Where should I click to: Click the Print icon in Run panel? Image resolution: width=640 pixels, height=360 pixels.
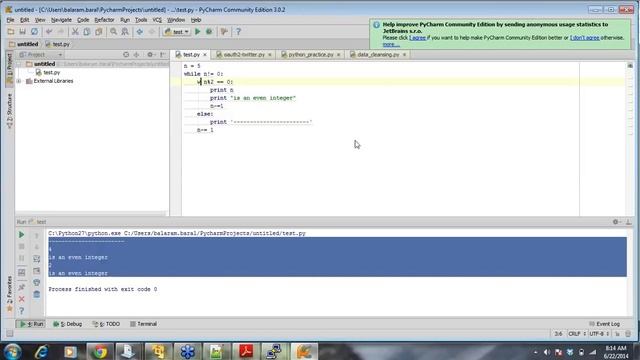(x=36, y=282)
